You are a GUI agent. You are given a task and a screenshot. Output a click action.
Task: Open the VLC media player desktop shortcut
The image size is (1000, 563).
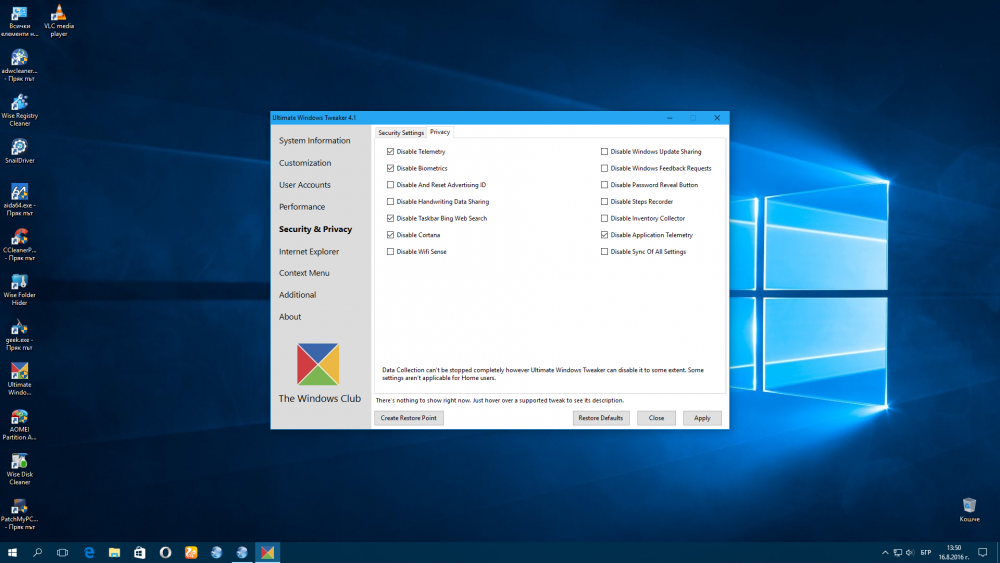(x=59, y=20)
